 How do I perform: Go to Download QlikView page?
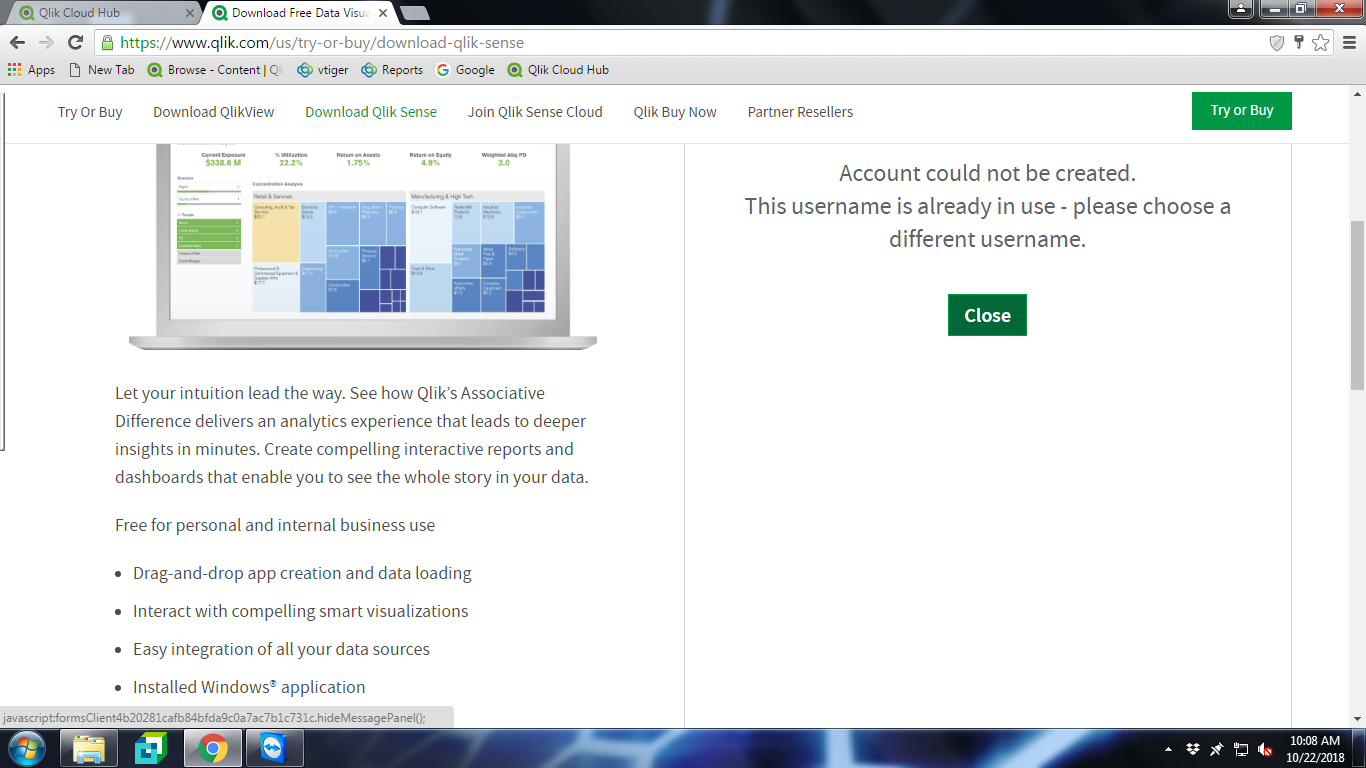[214, 112]
